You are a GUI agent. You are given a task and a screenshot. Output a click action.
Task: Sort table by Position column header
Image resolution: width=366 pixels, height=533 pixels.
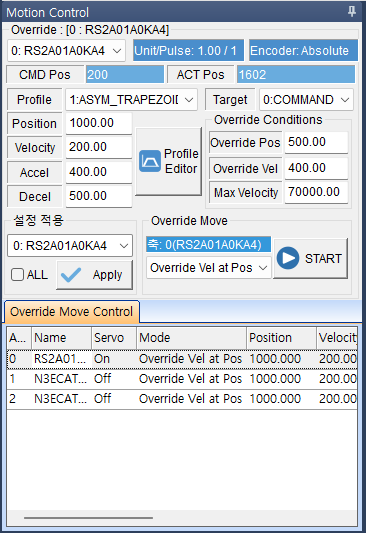click(281, 338)
